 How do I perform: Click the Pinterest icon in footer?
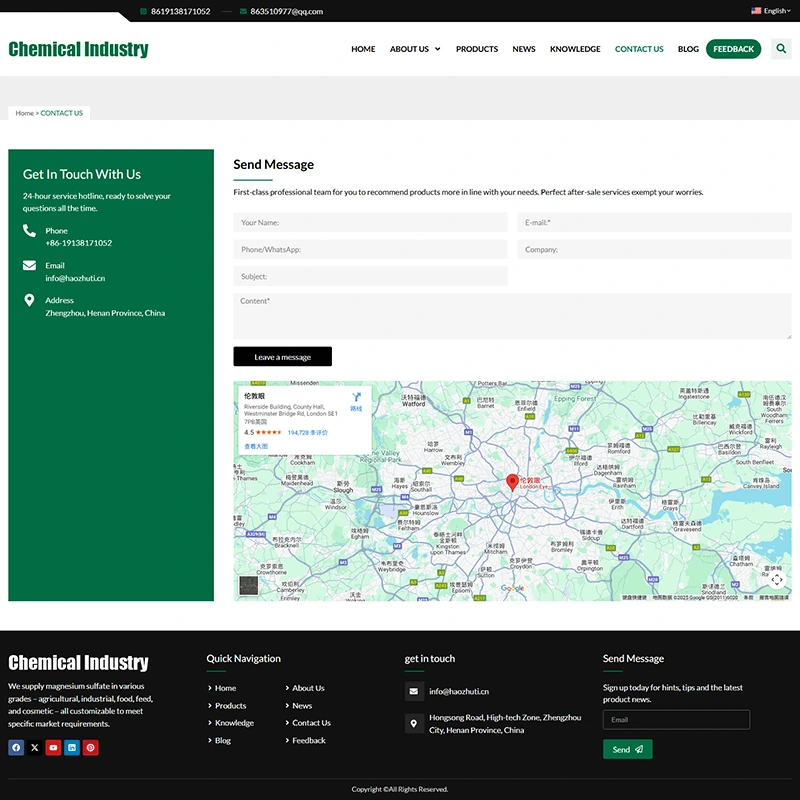click(x=90, y=747)
